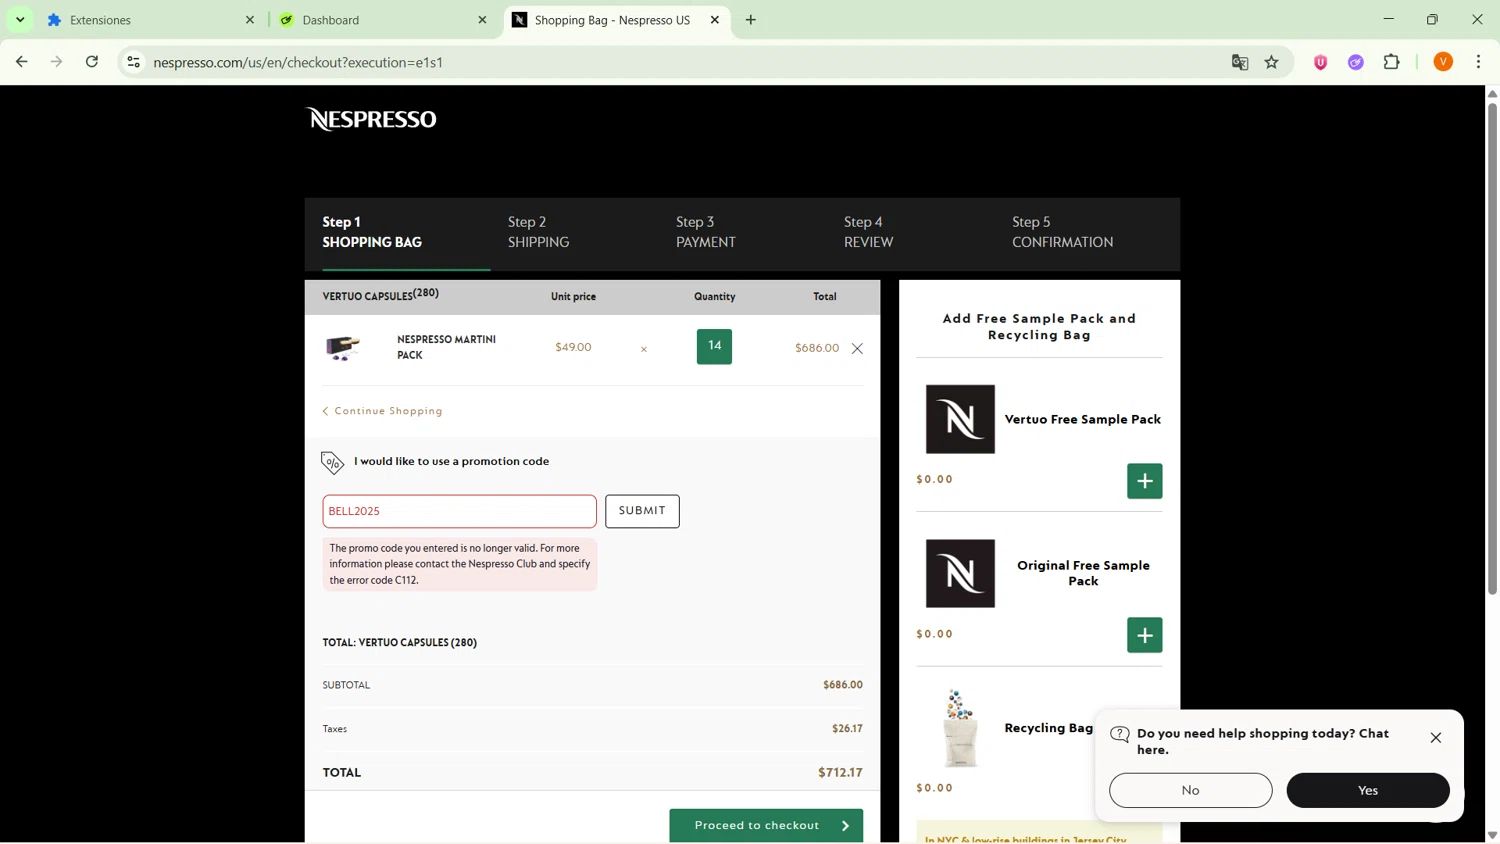Click Nespresso Martini Pack product thumbnail

[x=343, y=347]
